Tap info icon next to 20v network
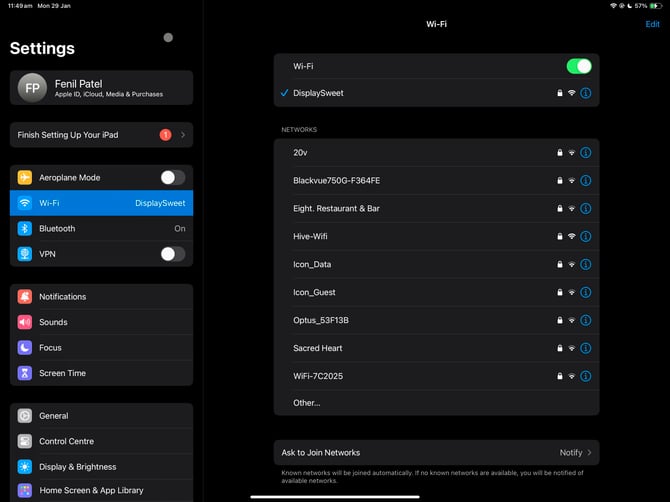The image size is (670, 502). (586, 153)
